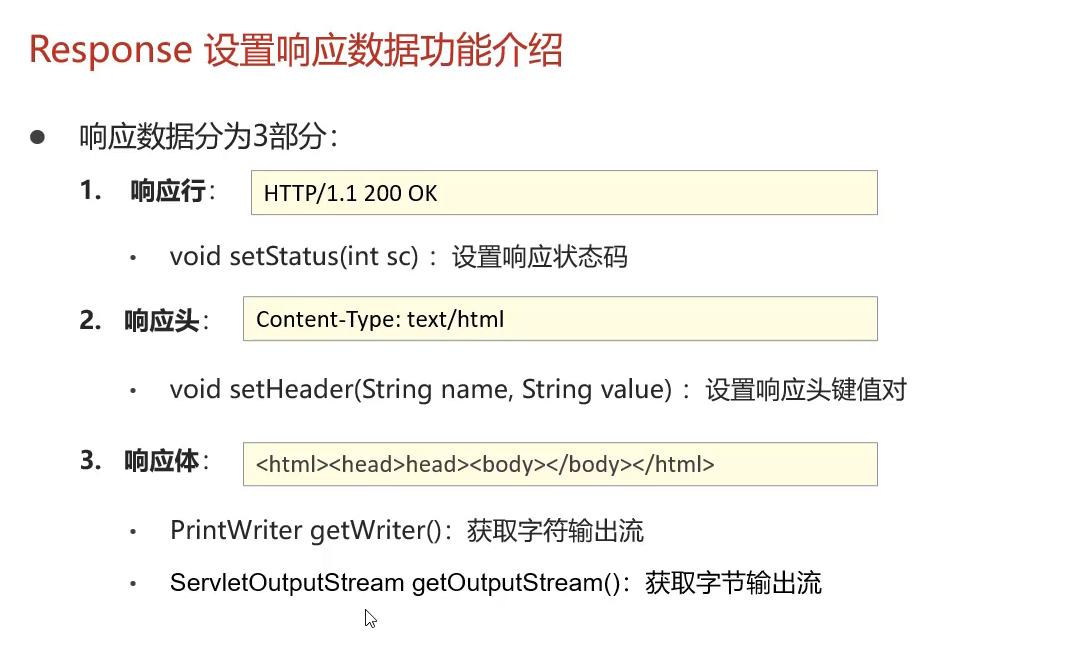Click the '响应行' bold label
Viewport: 1086px width, 662px height.
168,190
